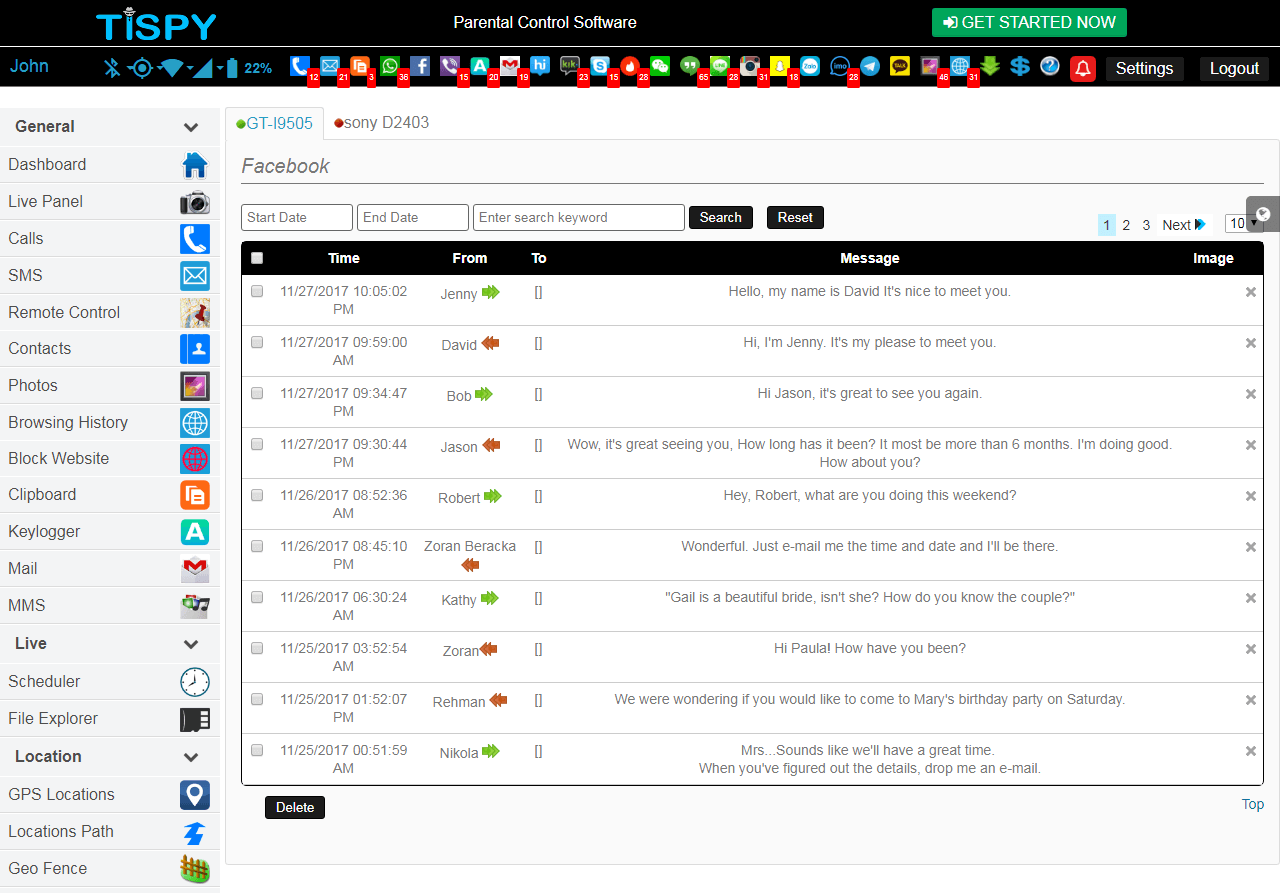1280x893 pixels.
Task: Check the box for Nikola's message row
Action: click(257, 750)
